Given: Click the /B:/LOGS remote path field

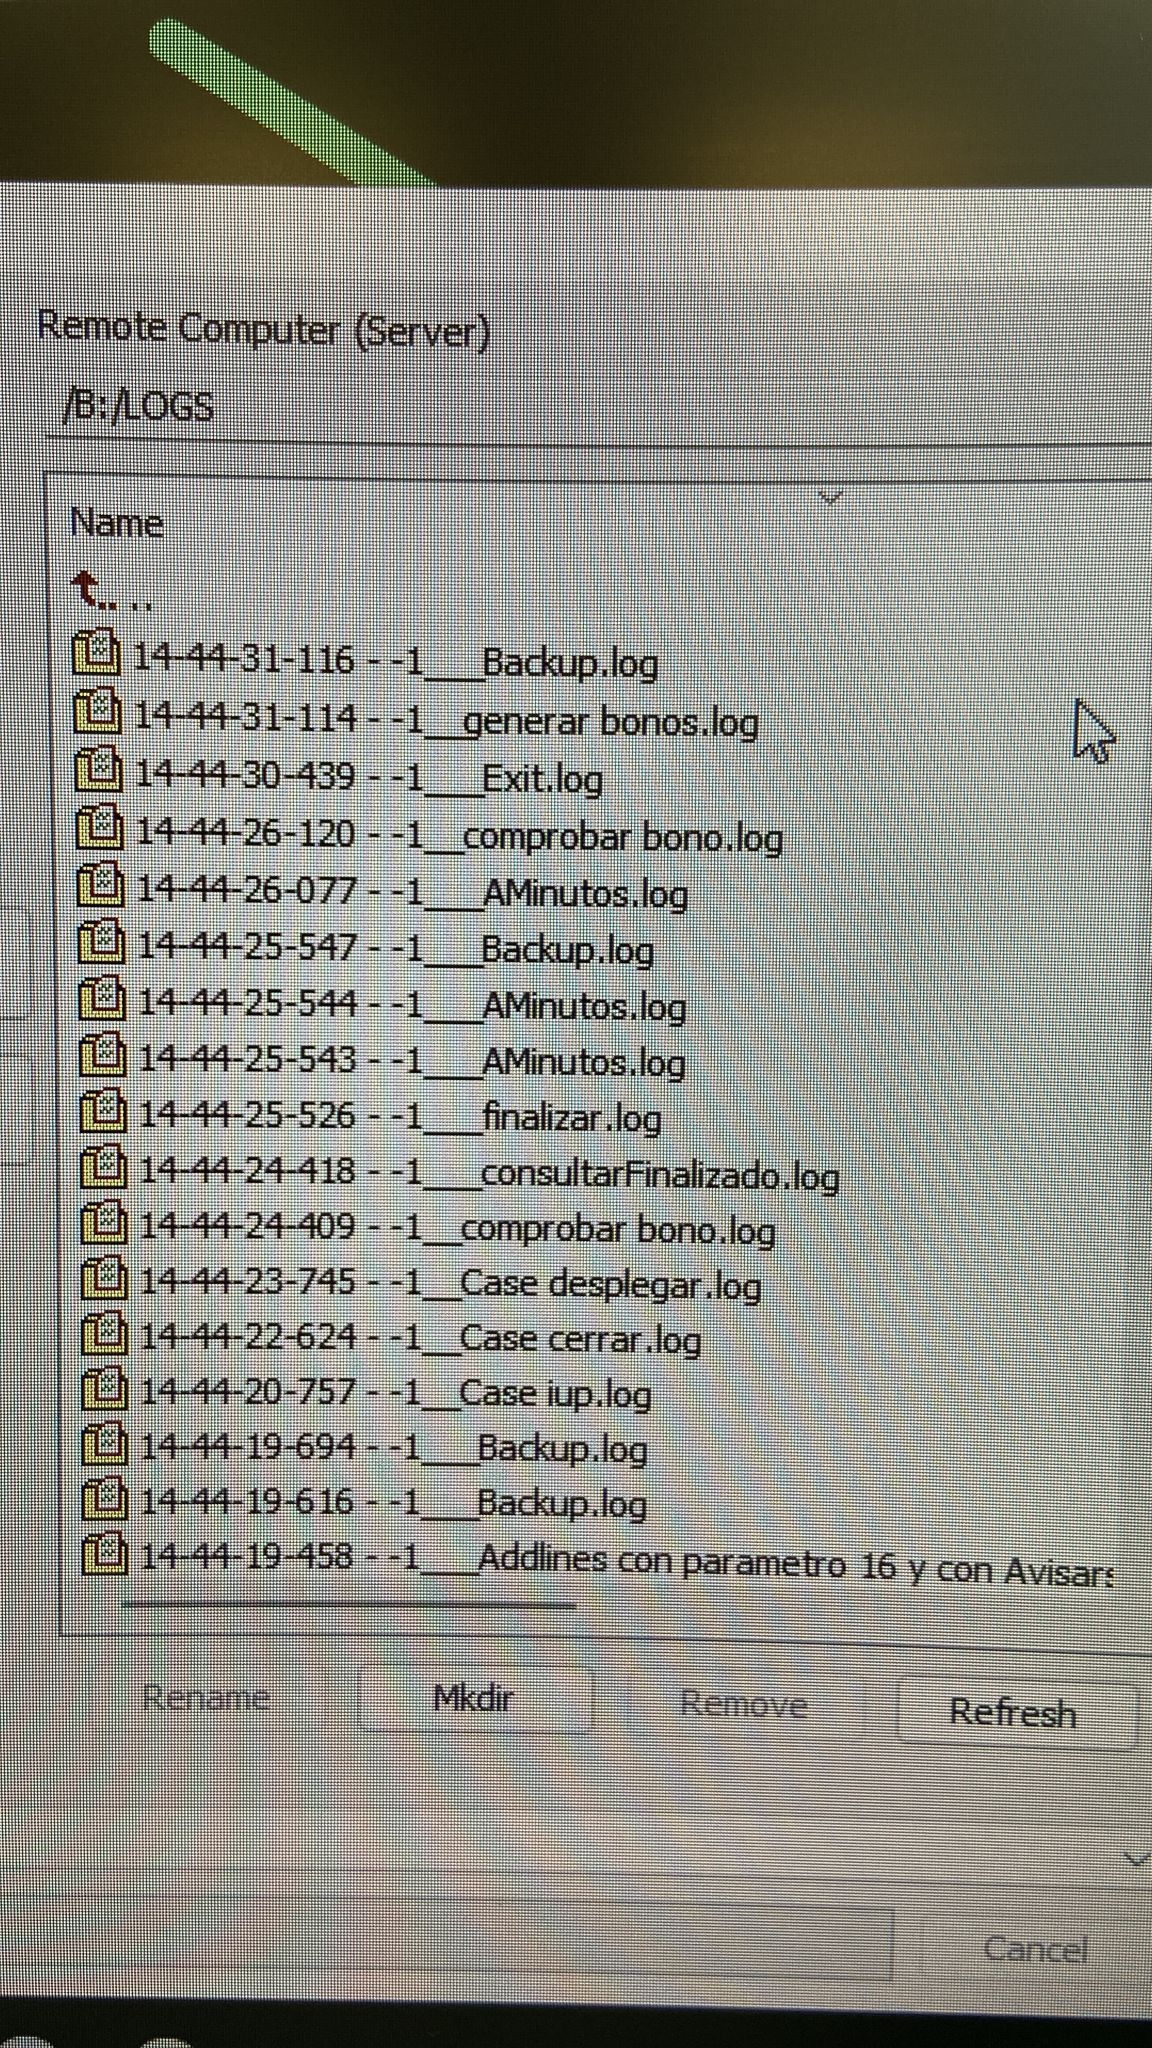Looking at the screenshot, I should point(600,408).
